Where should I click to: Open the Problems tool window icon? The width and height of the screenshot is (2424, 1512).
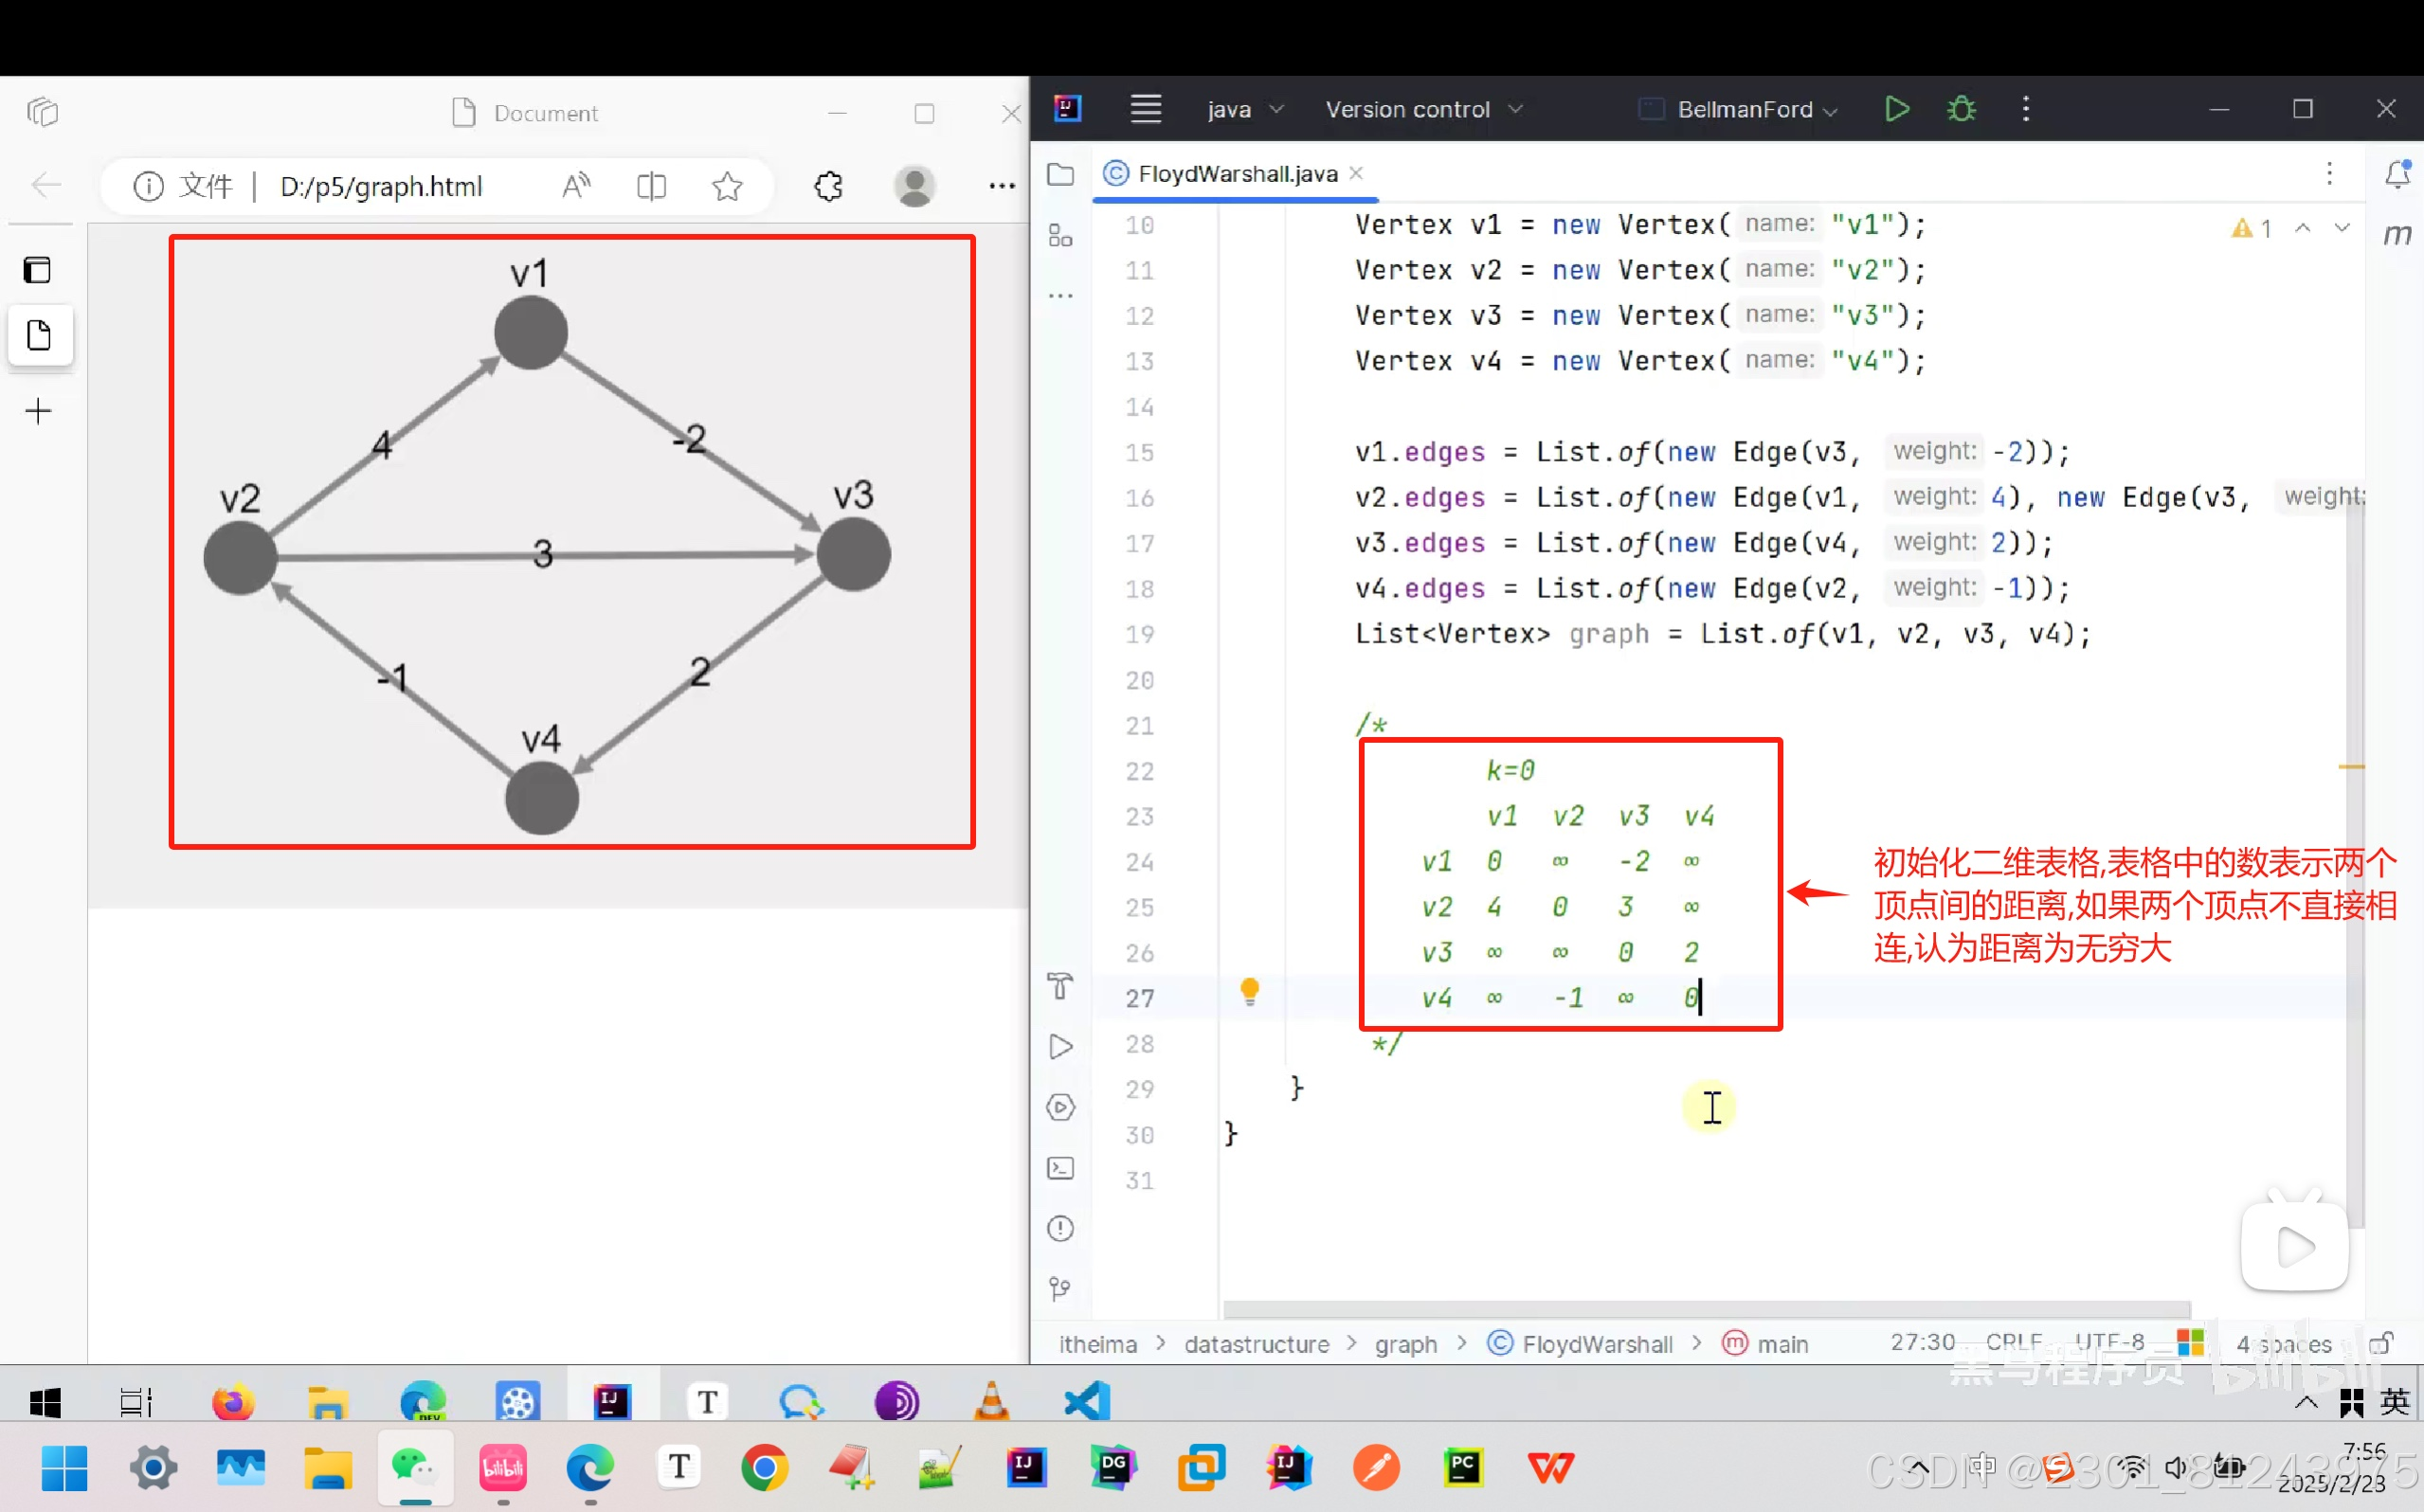pyautogui.click(x=1060, y=1228)
